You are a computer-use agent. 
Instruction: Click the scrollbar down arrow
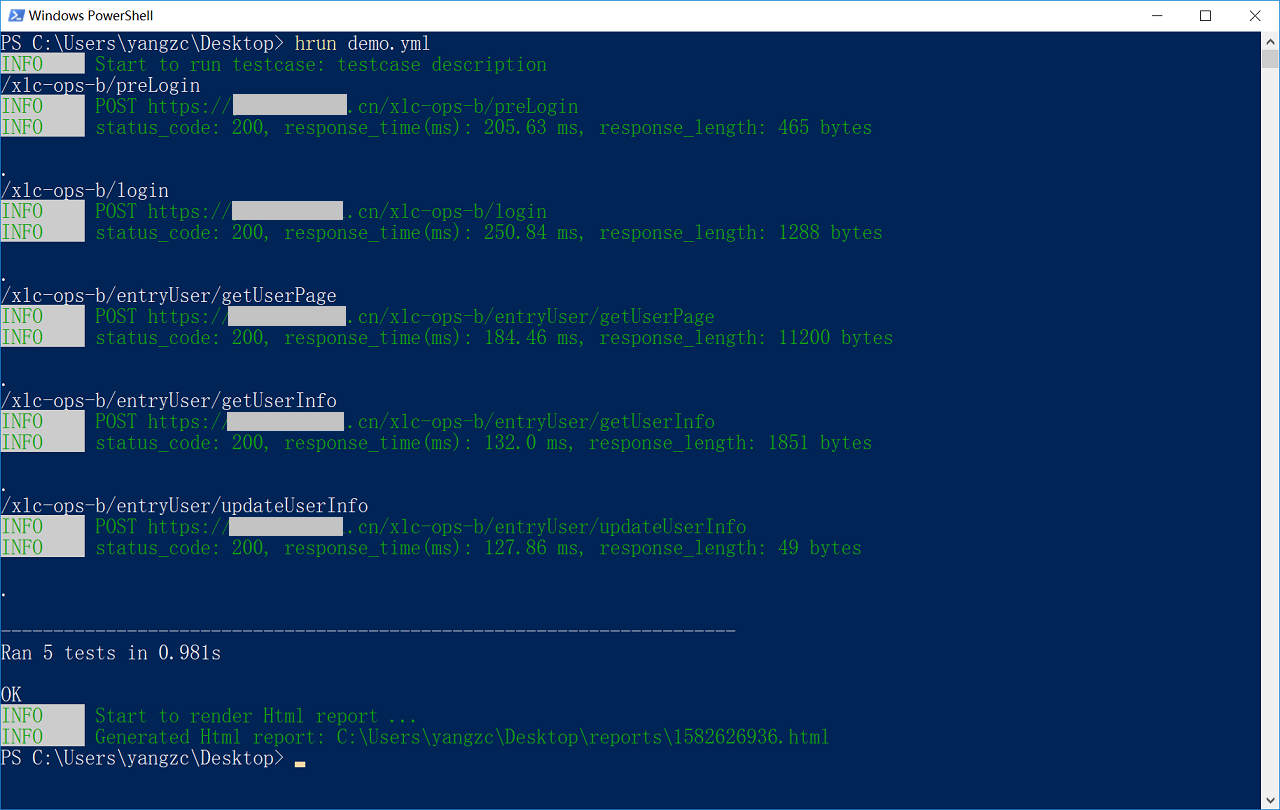(x=1270, y=800)
